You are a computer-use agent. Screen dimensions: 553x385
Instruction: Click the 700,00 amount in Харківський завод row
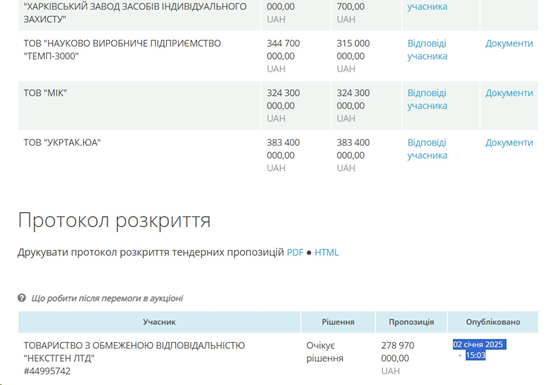pos(351,6)
